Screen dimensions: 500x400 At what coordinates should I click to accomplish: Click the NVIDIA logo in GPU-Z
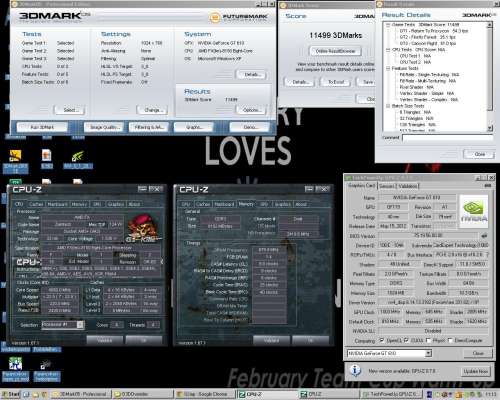click(x=474, y=211)
